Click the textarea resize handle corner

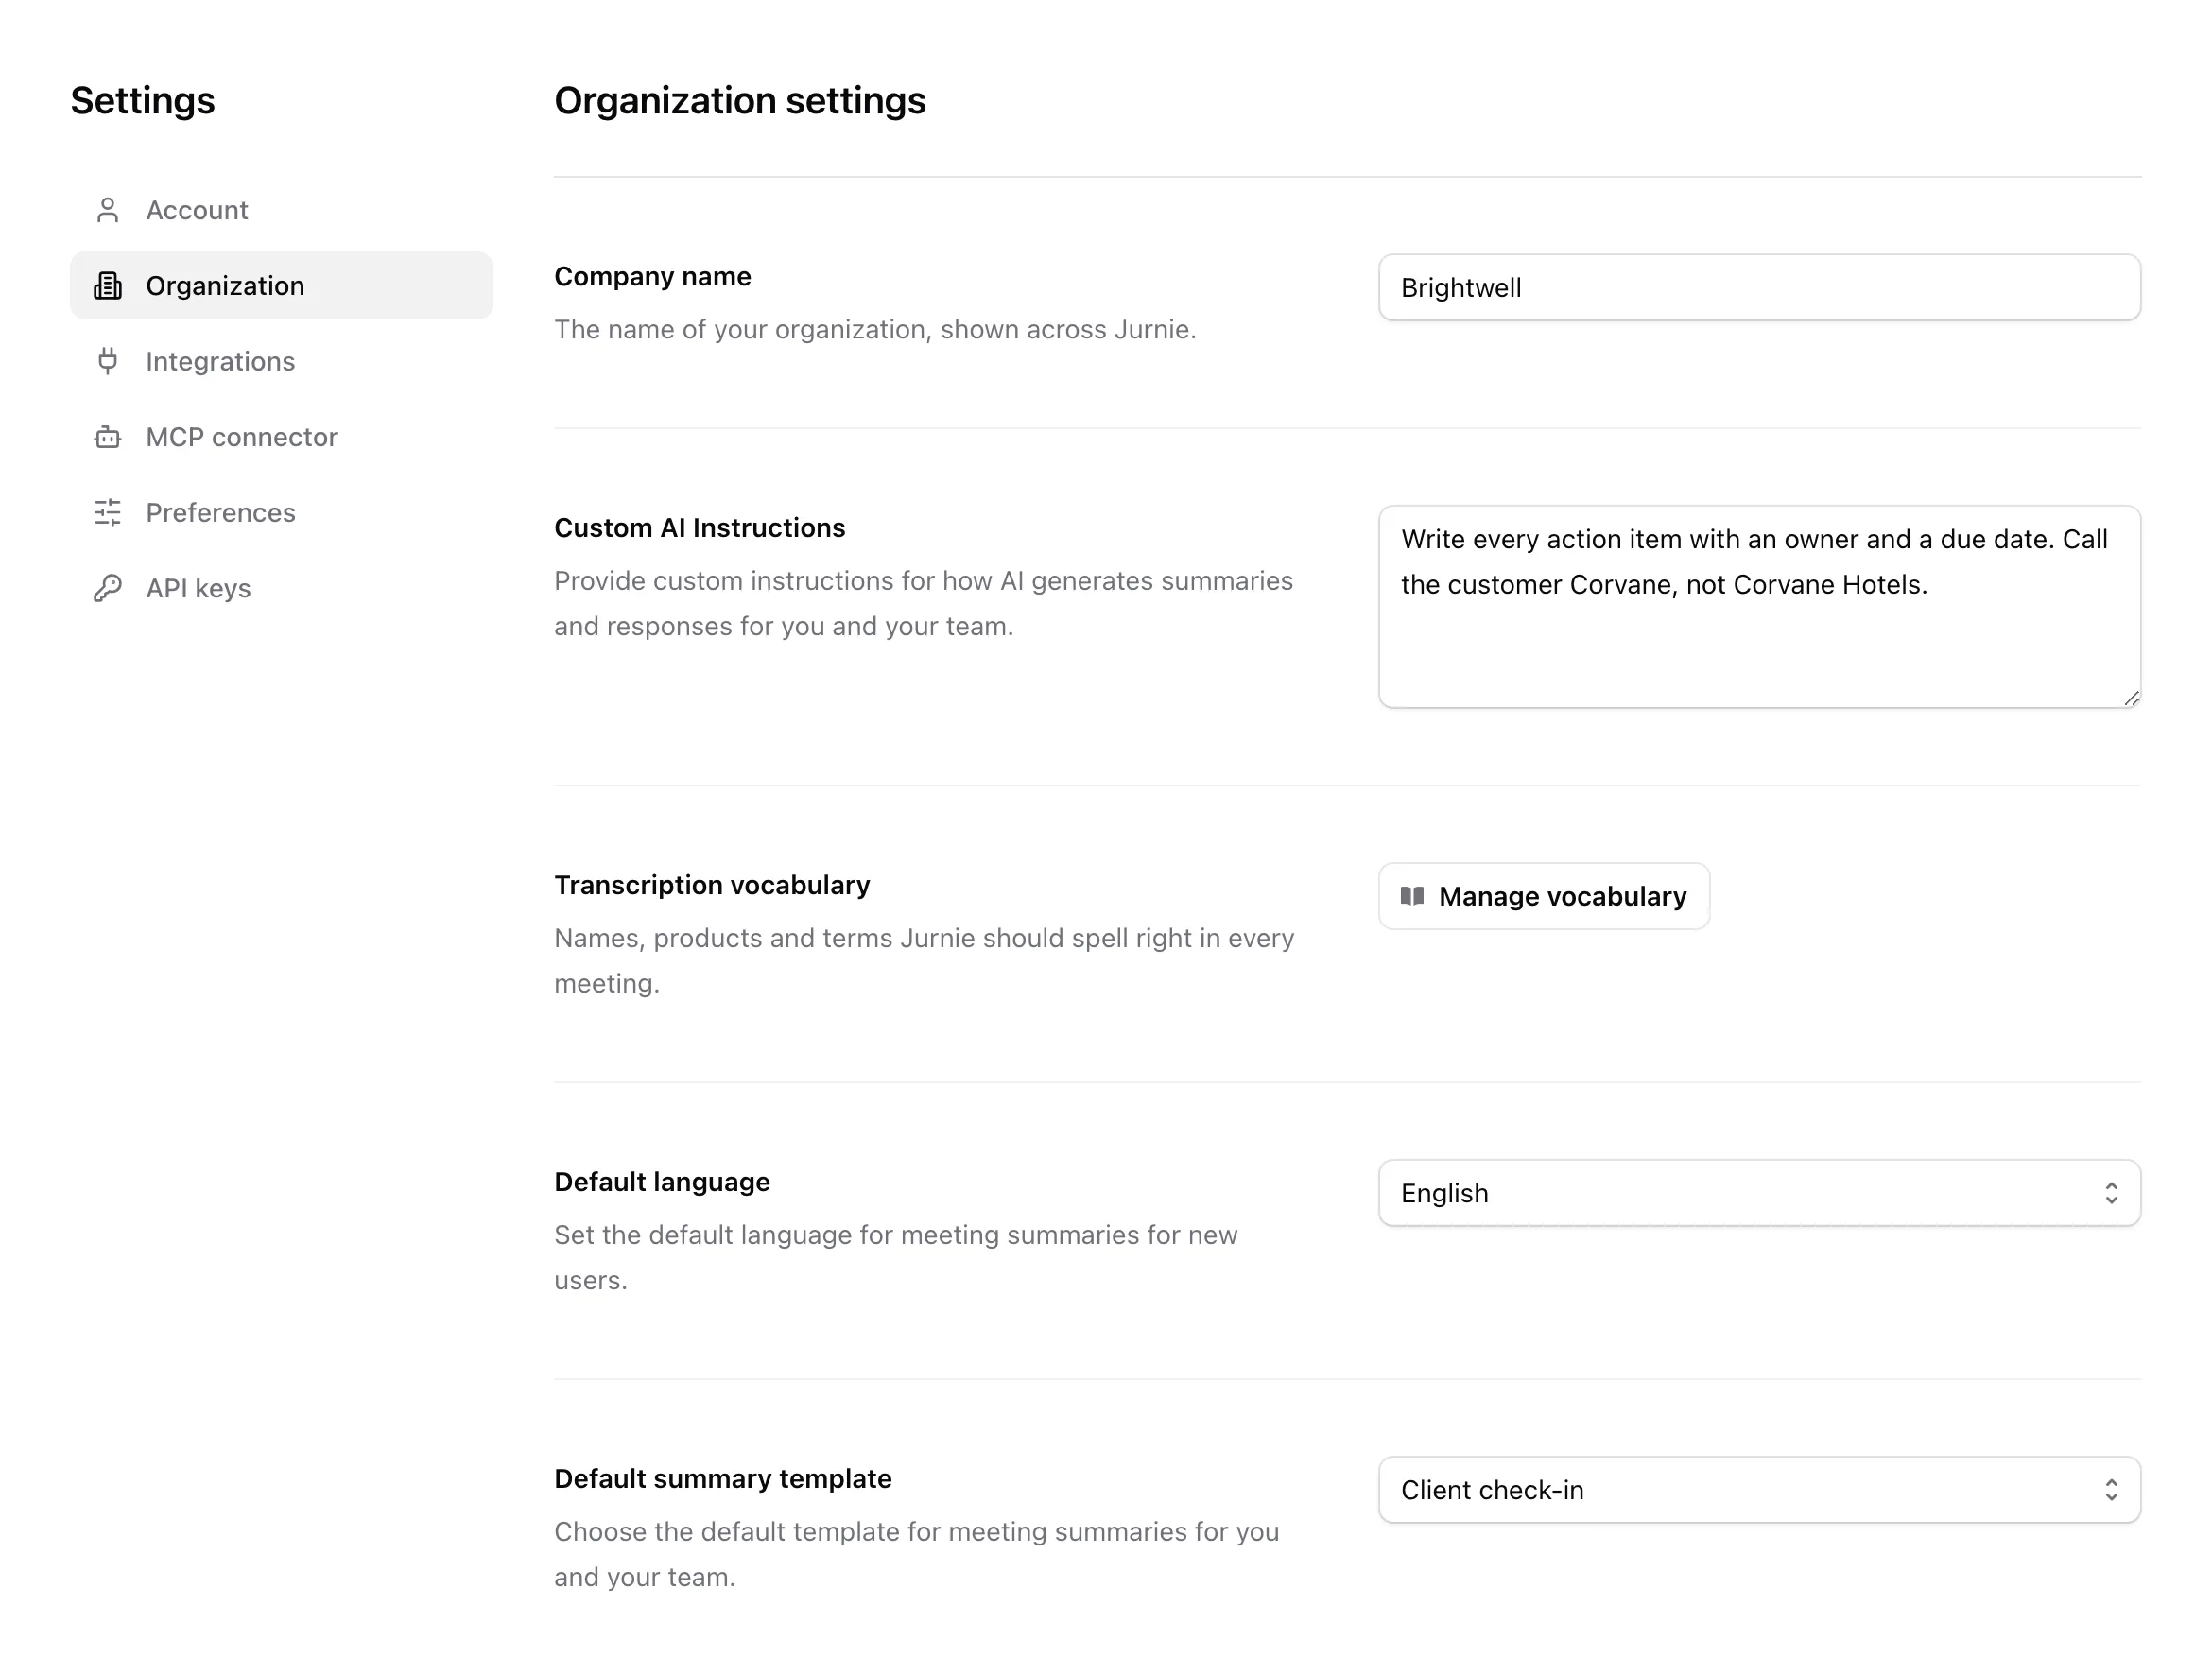point(2131,698)
